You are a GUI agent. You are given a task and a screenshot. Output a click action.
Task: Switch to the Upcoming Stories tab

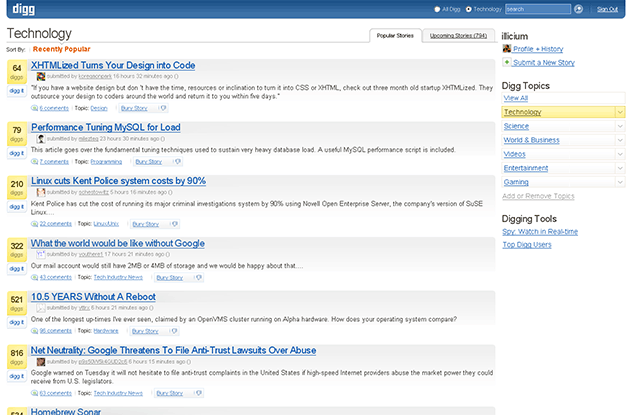click(x=458, y=35)
